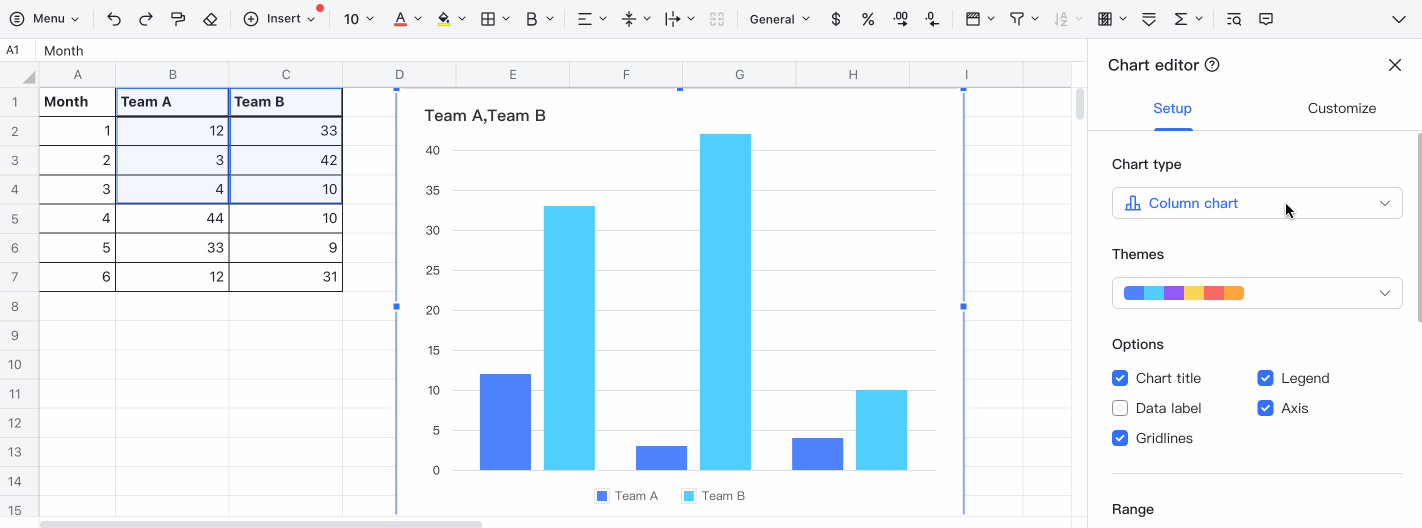This screenshot has height=528, width=1422.
Task: Click Team B legend entry in chart
Action: pyautogui.click(x=714, y=496)
